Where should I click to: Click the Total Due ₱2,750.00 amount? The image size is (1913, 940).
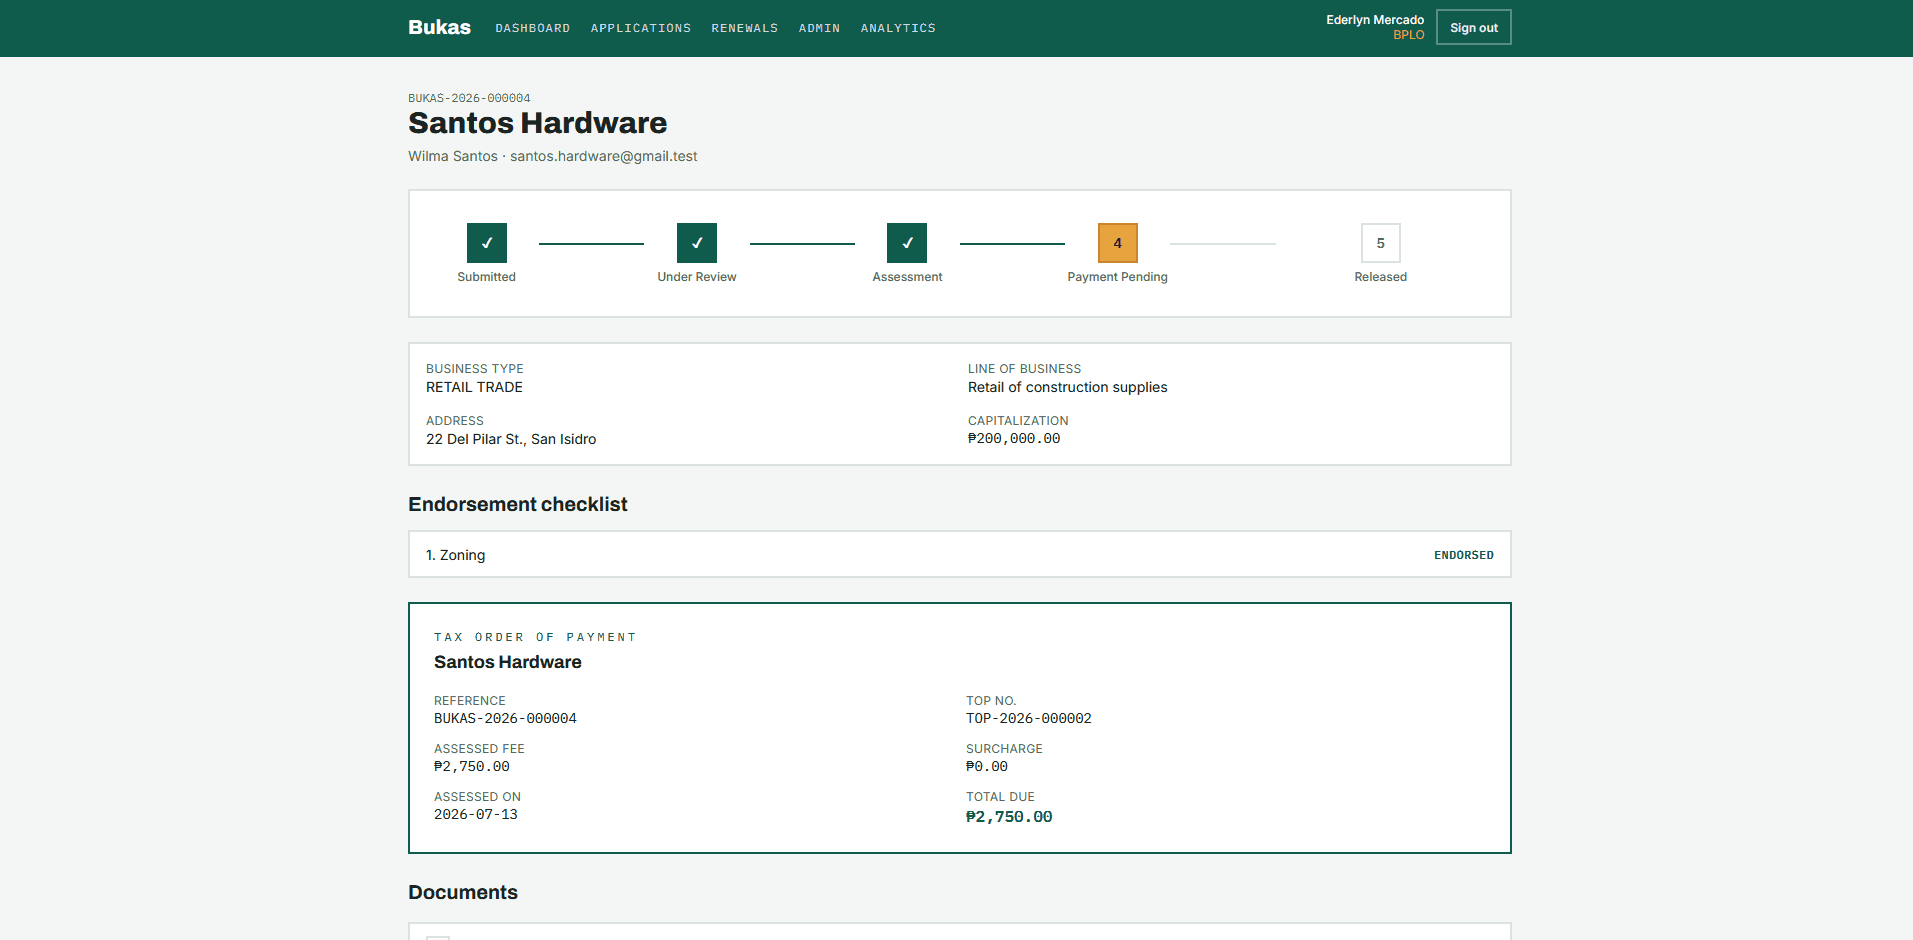pyautogui.click(x=1008, y=817)
